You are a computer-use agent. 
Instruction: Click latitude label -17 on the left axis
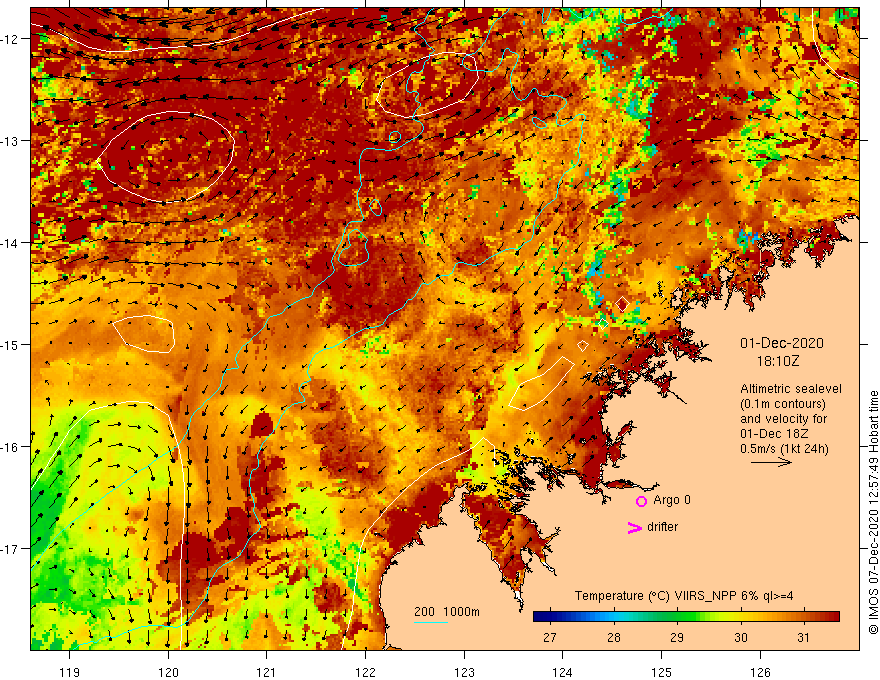click(x=10, y=549)
